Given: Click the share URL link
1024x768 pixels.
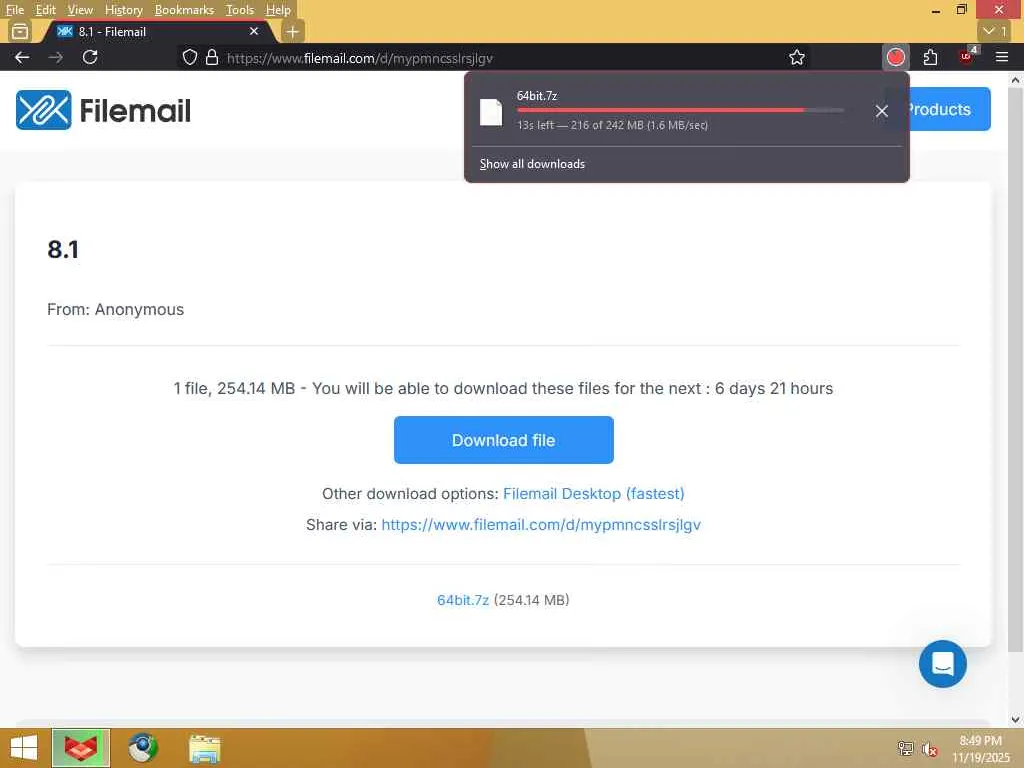Looking at the screenshot, I should 541,525.
